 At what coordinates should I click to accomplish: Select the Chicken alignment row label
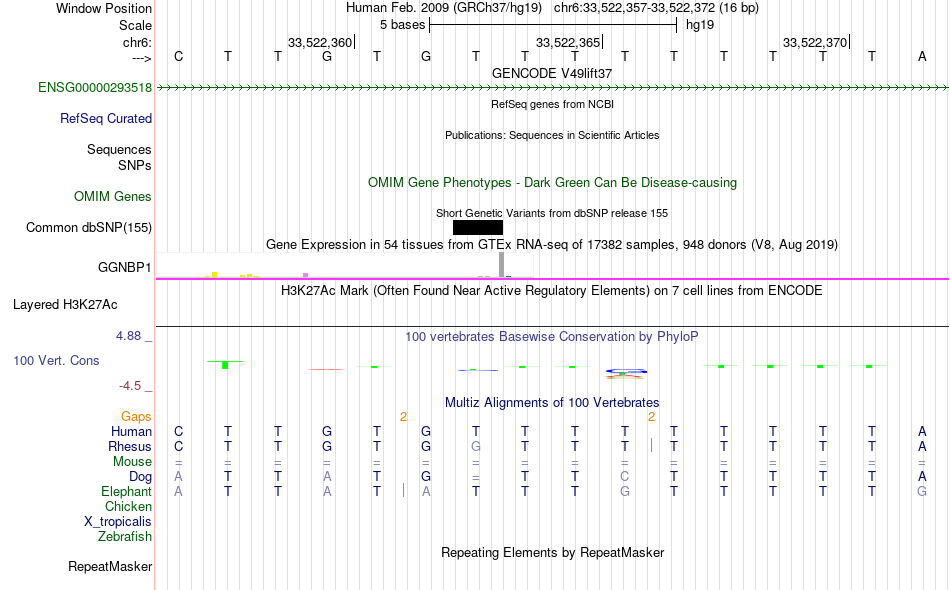click(x=128, y=506)
